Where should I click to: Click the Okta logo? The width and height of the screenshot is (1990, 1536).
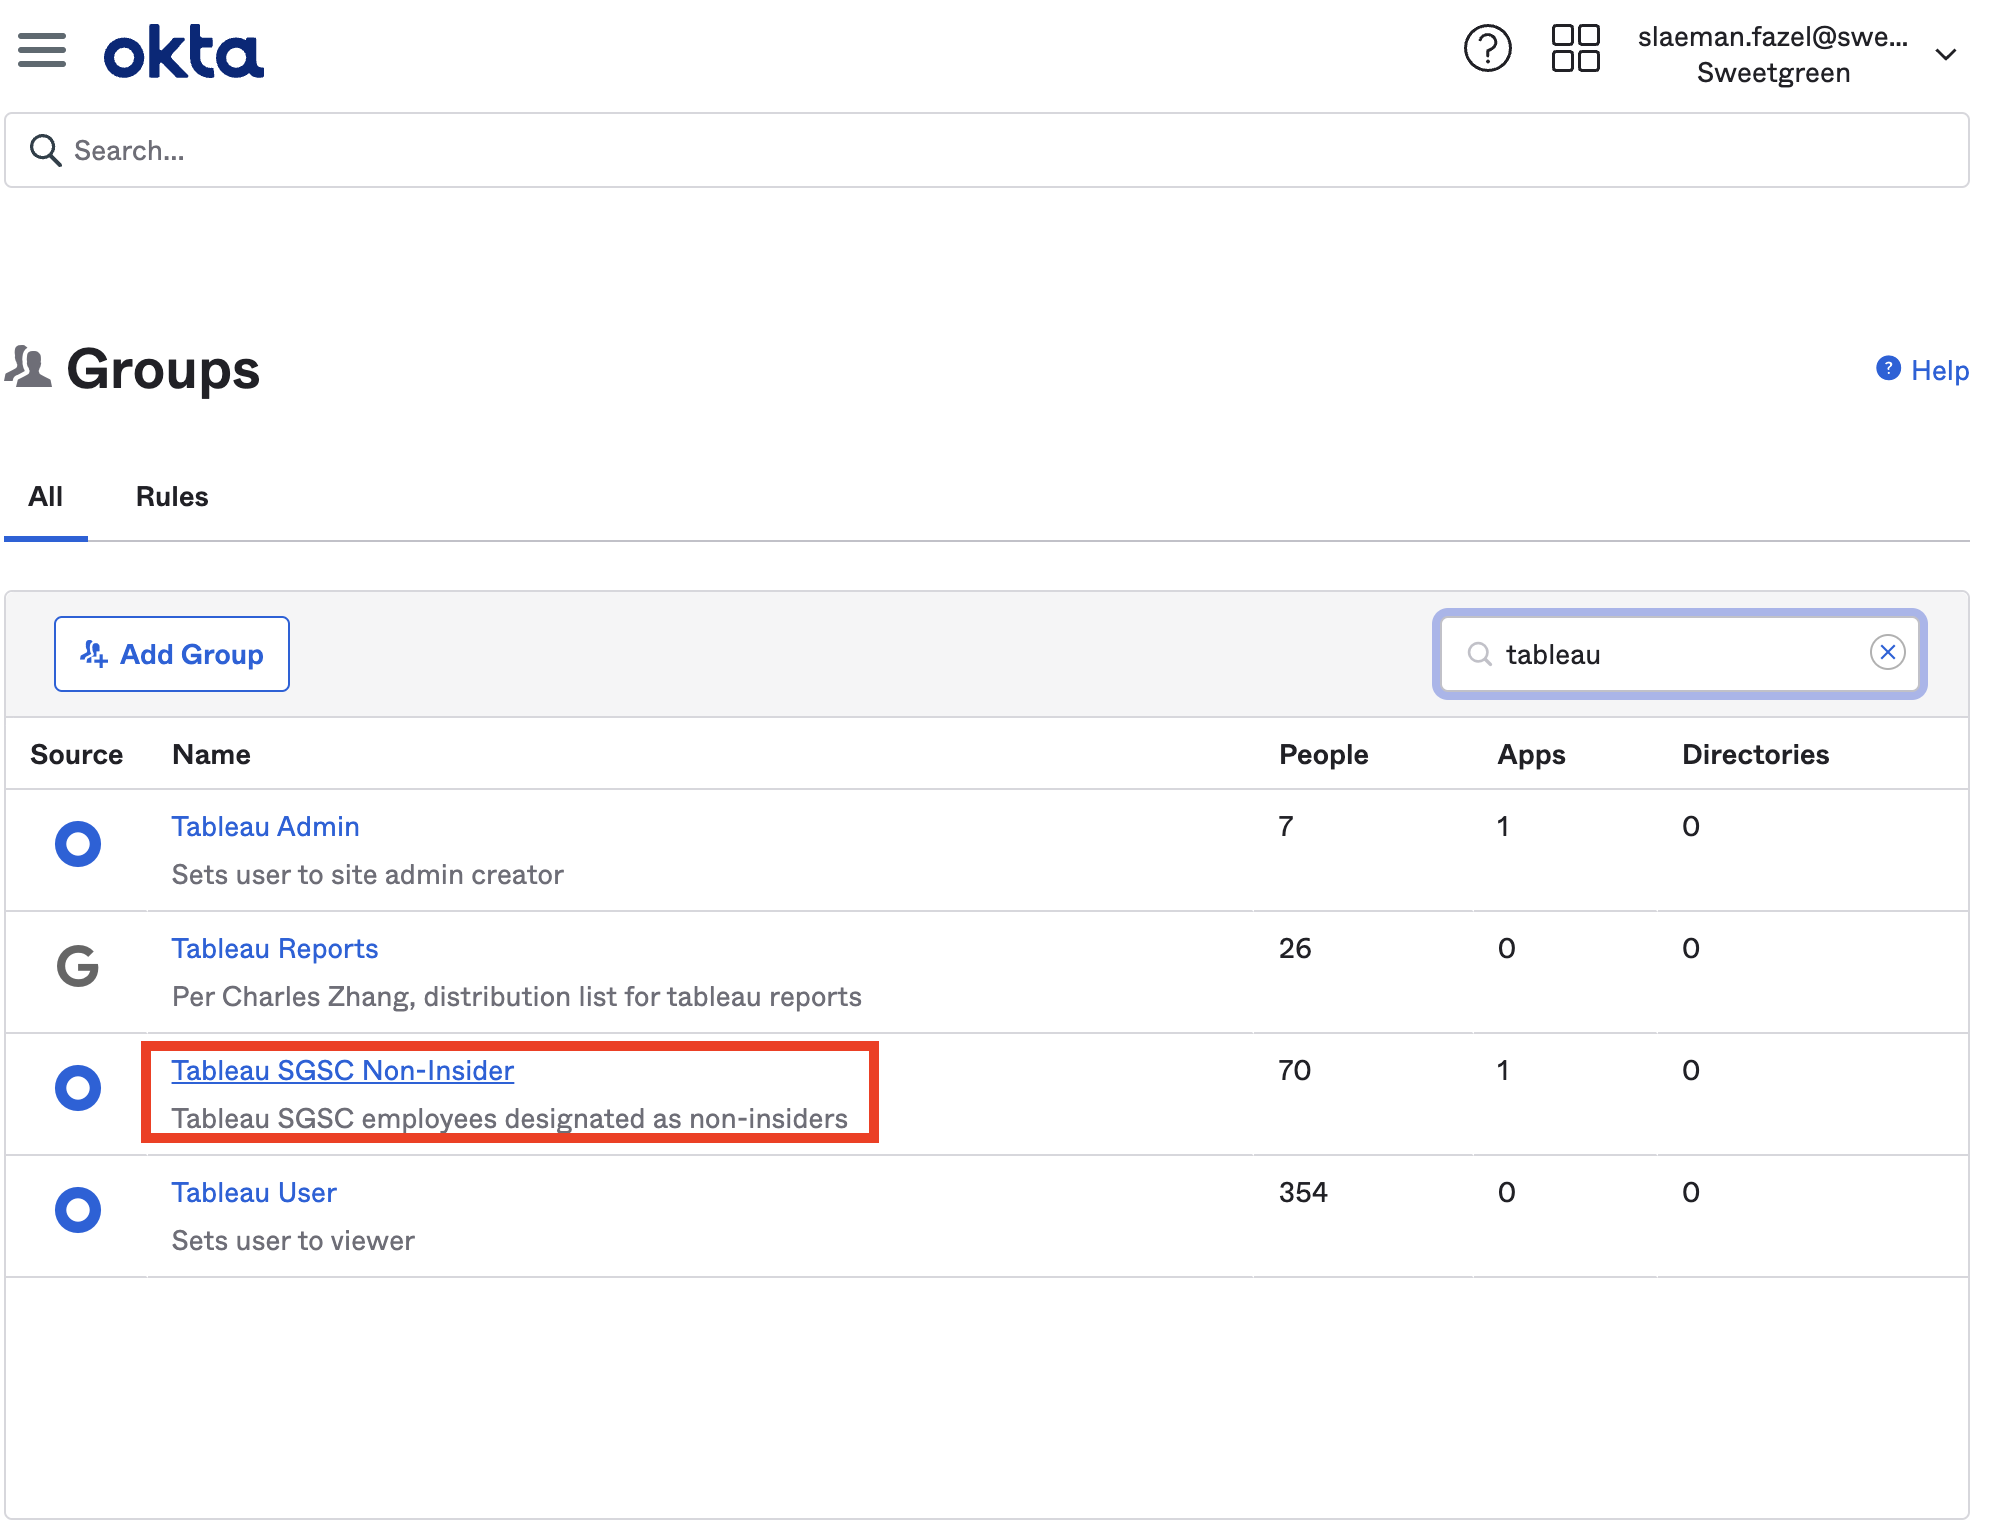click(184, 52)
